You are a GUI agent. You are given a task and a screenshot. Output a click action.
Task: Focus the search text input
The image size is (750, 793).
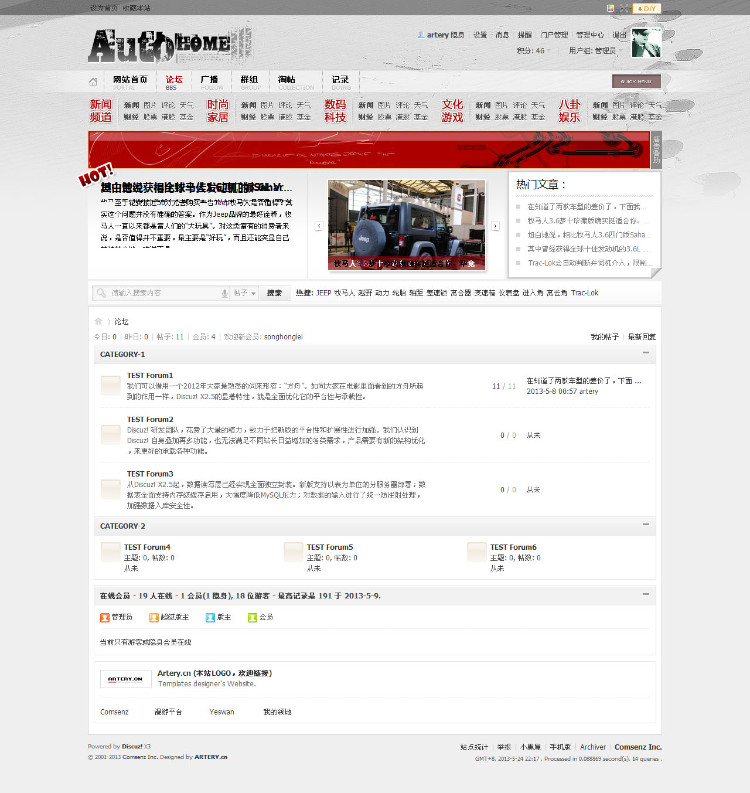[163, 293]
